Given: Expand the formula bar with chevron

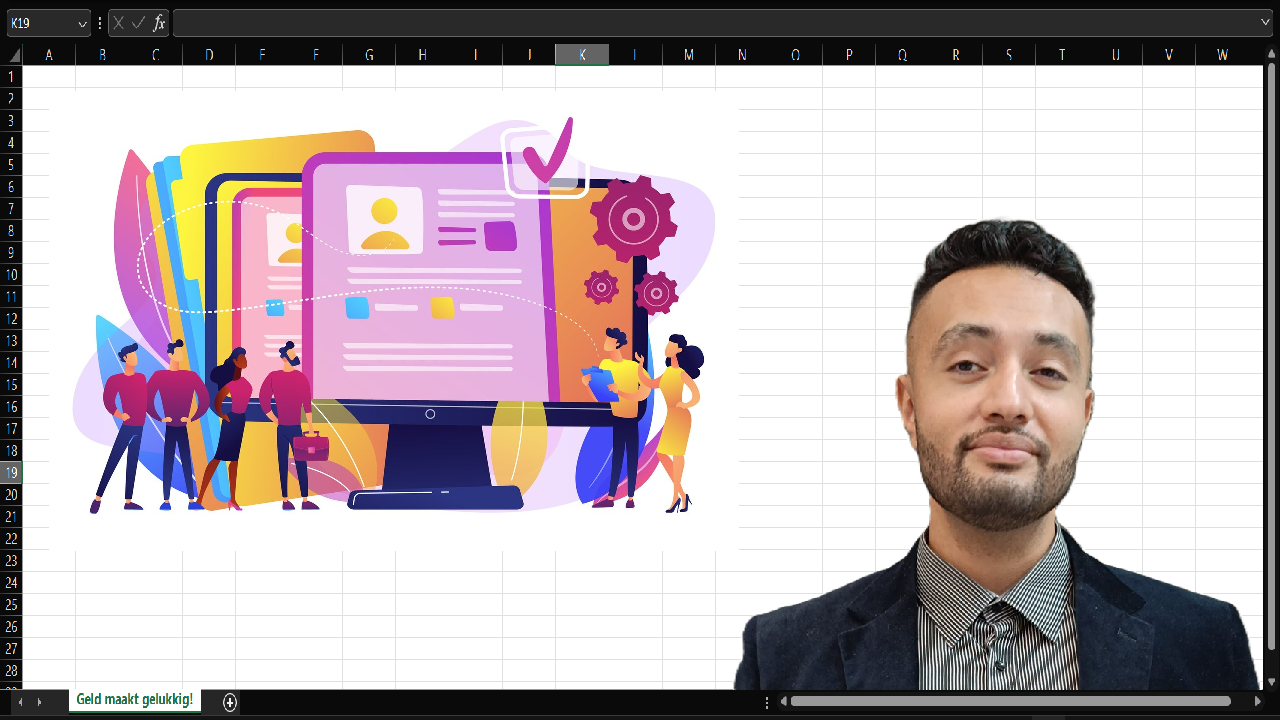Looking at the screenshot, I should point(1266,22).
